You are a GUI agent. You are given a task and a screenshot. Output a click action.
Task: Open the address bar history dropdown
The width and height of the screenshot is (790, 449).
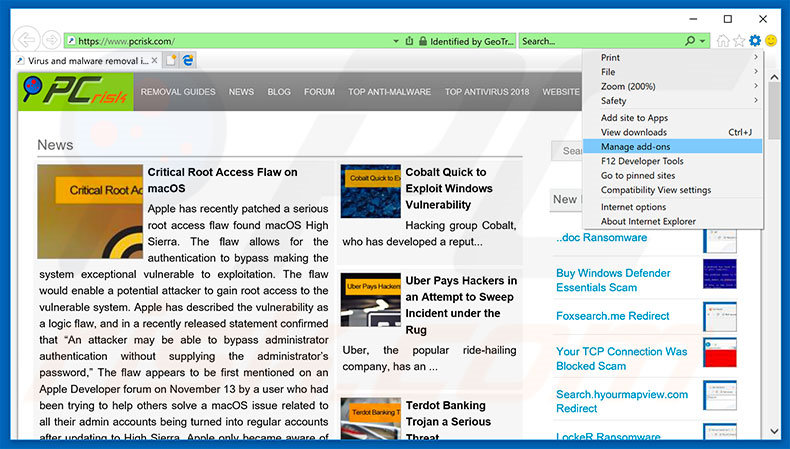[396, 41]
